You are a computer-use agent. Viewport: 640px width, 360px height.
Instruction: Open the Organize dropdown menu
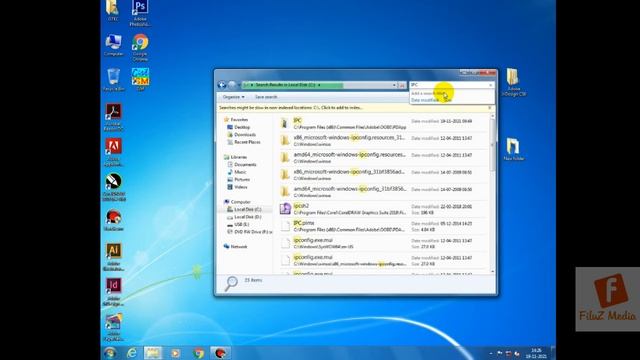(x=233, y=97)
